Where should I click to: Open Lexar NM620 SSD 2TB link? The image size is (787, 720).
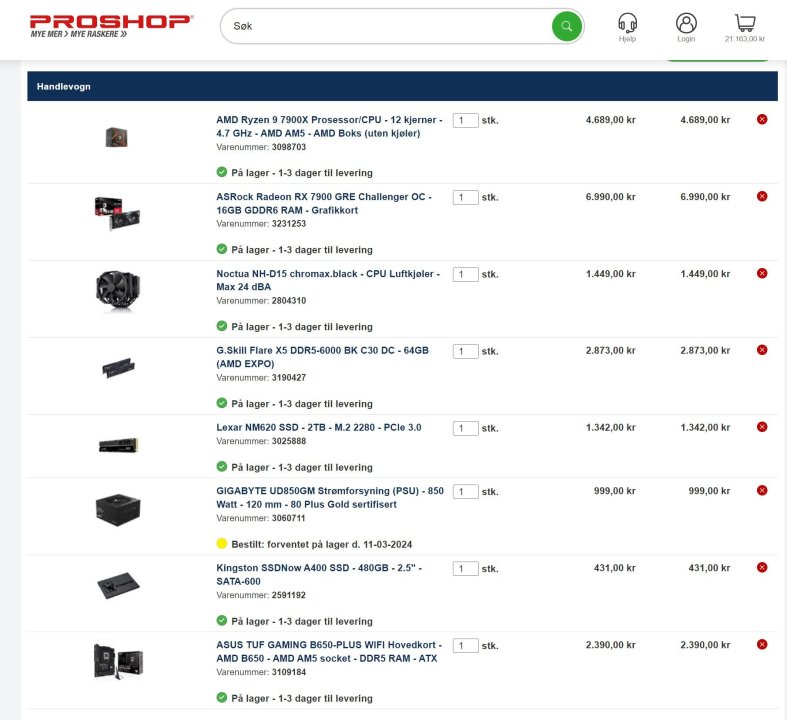click(319, 427)
